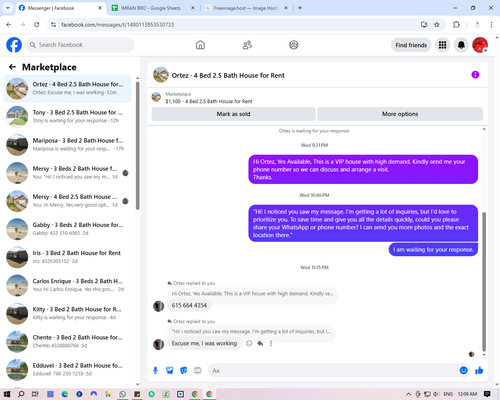Viewport: 500px width, 400px height.
Task: Click the Mark as sold button
Action: [x=233, y=114]
